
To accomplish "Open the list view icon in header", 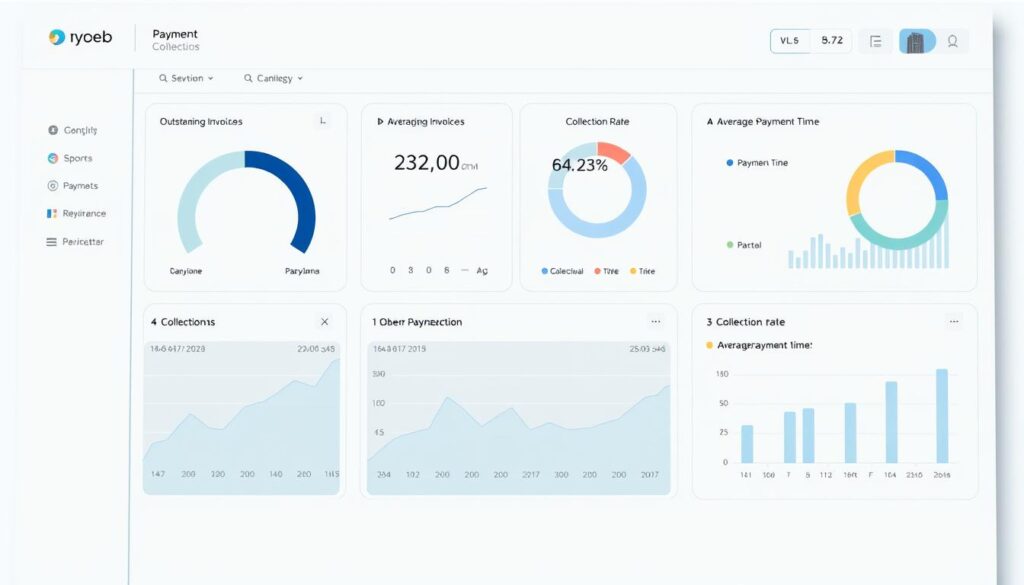I will pyautogui.click(x=876, y=41).
